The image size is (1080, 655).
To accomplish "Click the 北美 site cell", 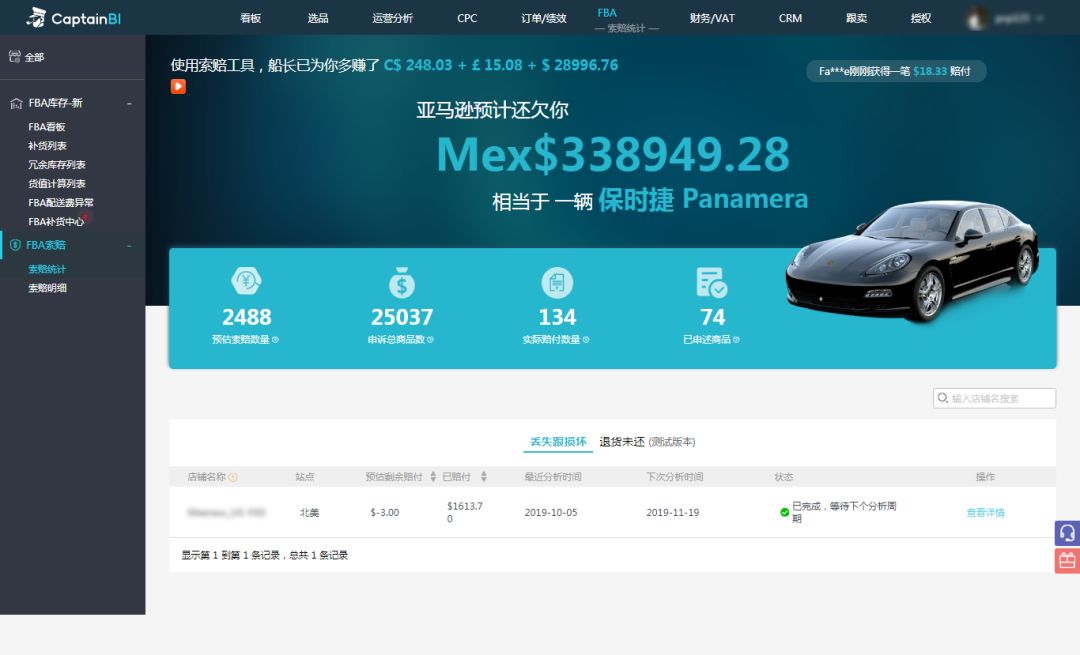I will [309, 512].
